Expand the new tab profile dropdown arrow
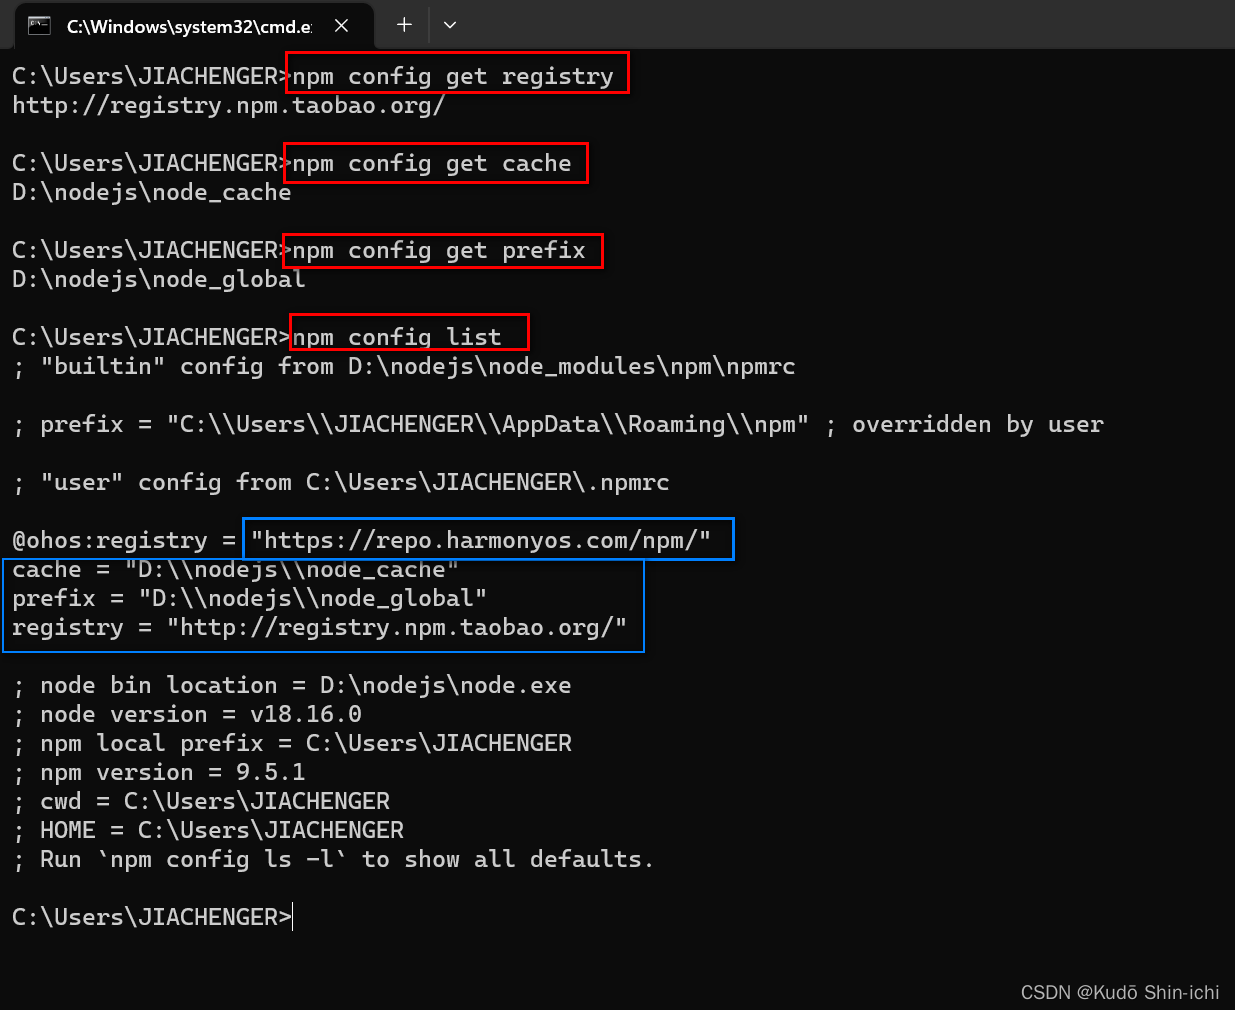This screenshot has height=1010, width=1235. pos(450,25)
